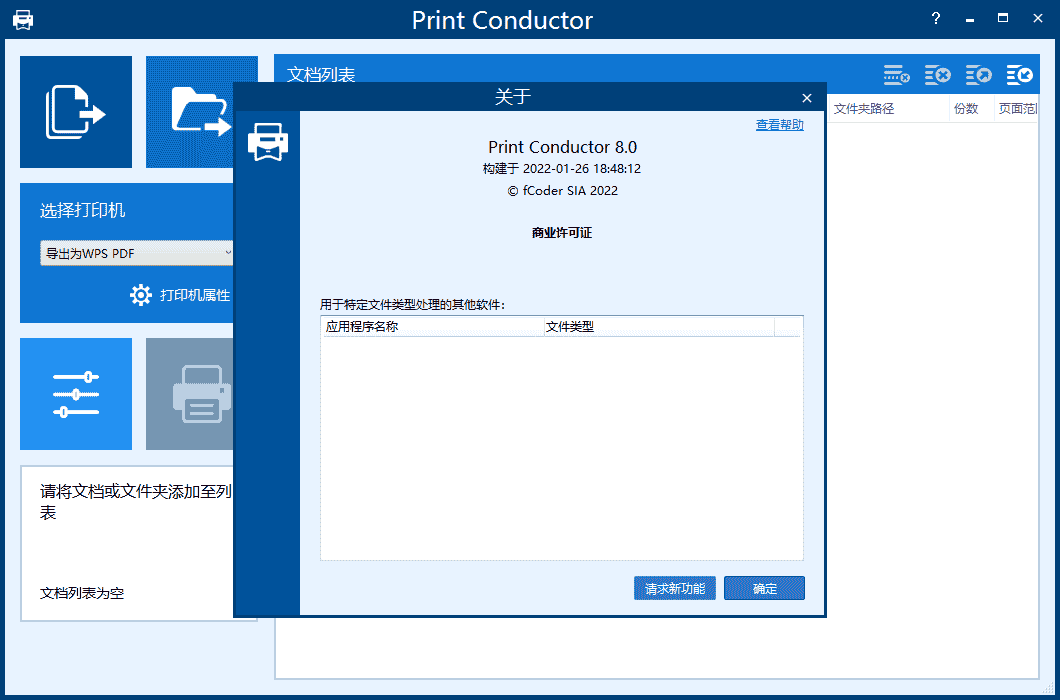Viewport: 1060px width, 700px height.
Task: Click the gear icon for printer properties
Action: [141, 295]
